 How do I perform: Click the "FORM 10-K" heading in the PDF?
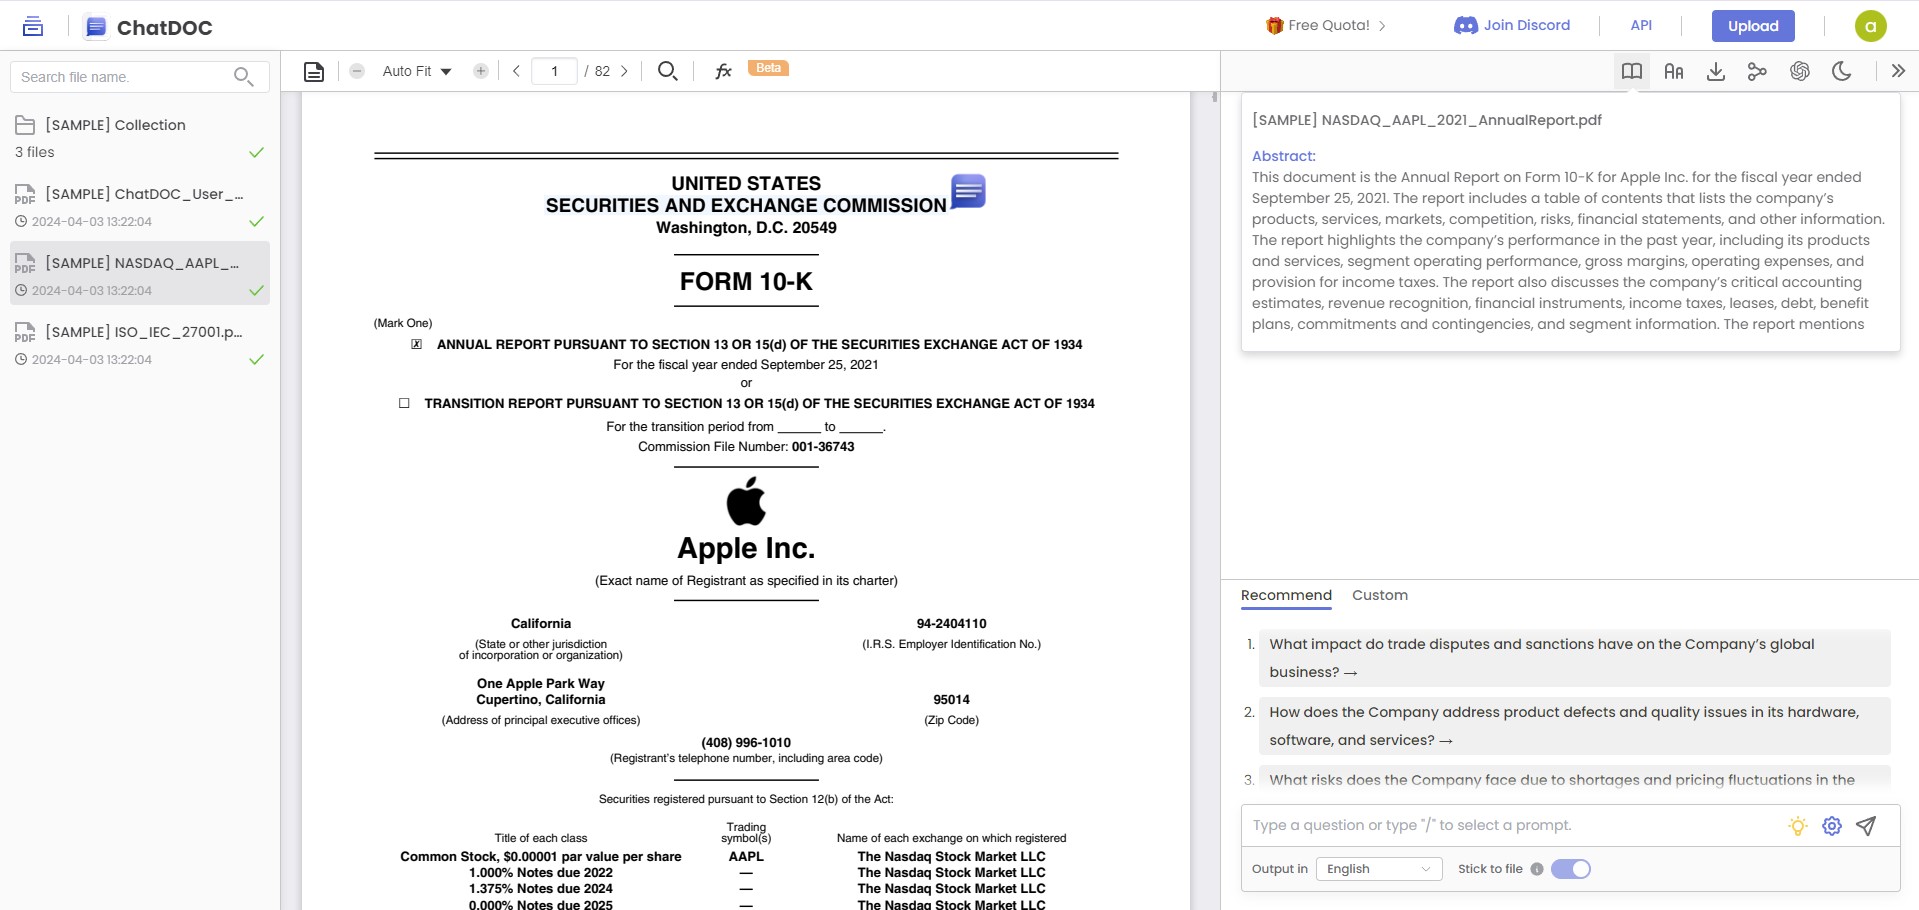point(746,282)
